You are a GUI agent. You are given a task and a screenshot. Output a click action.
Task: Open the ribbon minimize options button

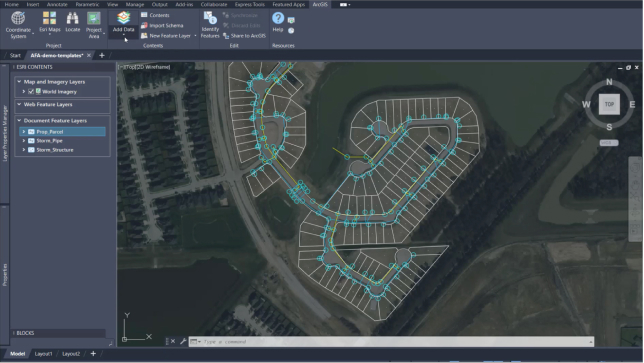pos(345,5)
